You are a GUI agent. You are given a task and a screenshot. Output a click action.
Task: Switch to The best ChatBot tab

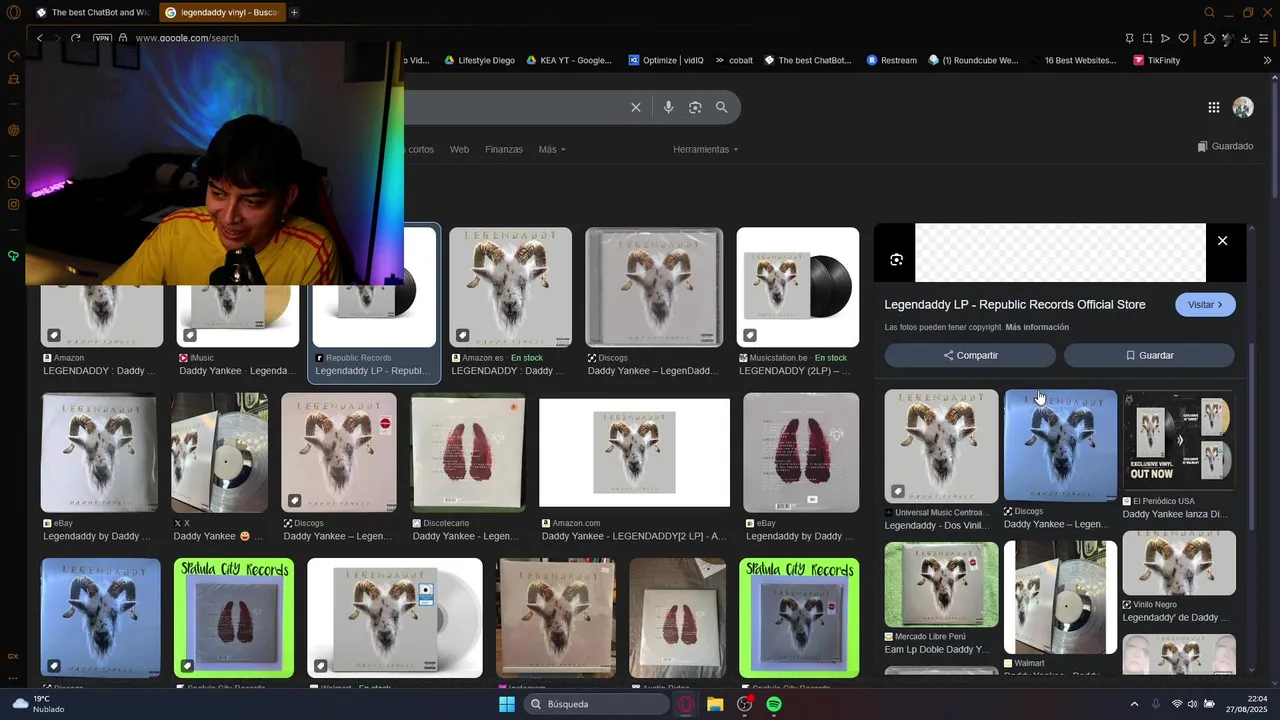coord(92,12)
